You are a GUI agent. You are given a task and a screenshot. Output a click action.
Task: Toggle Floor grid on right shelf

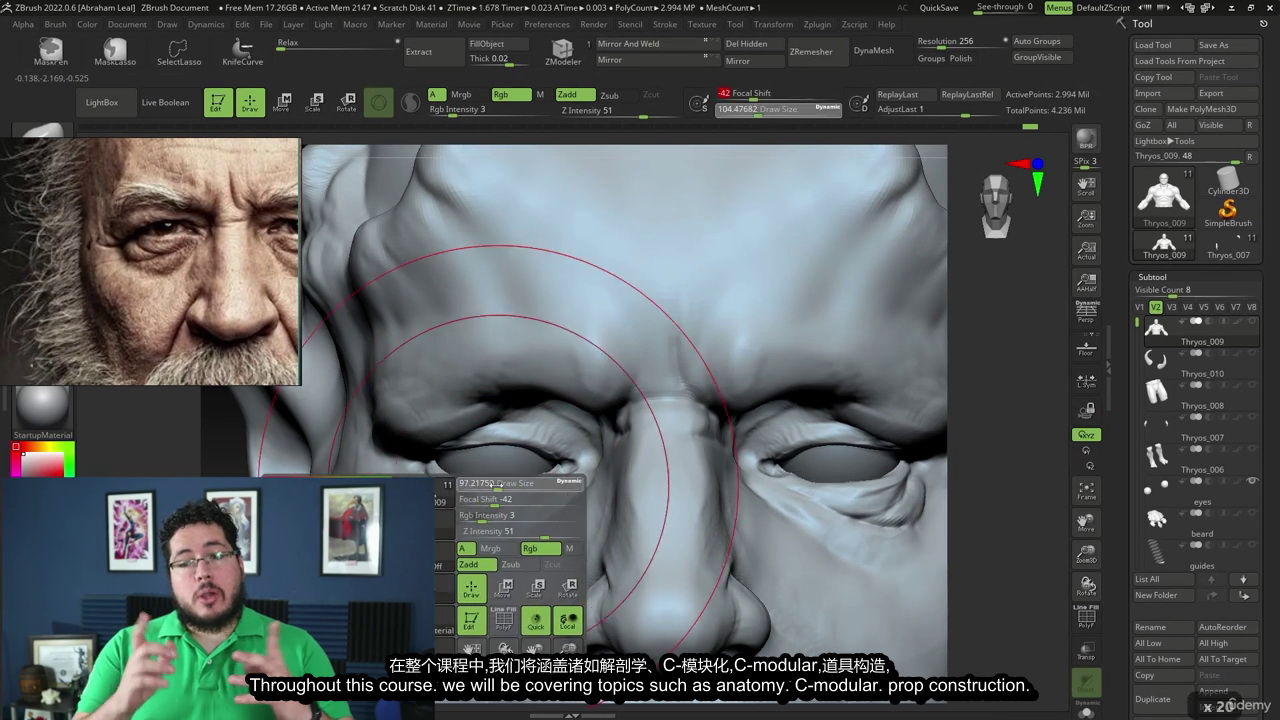1086,346
